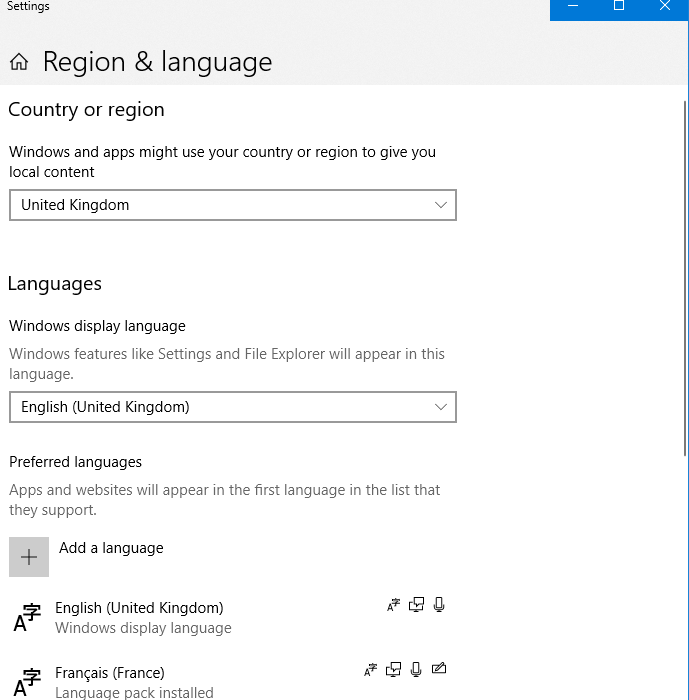Click the Home icon beside Region & language
Viewport: 689px width, 700px height.
tap(19, 63)
